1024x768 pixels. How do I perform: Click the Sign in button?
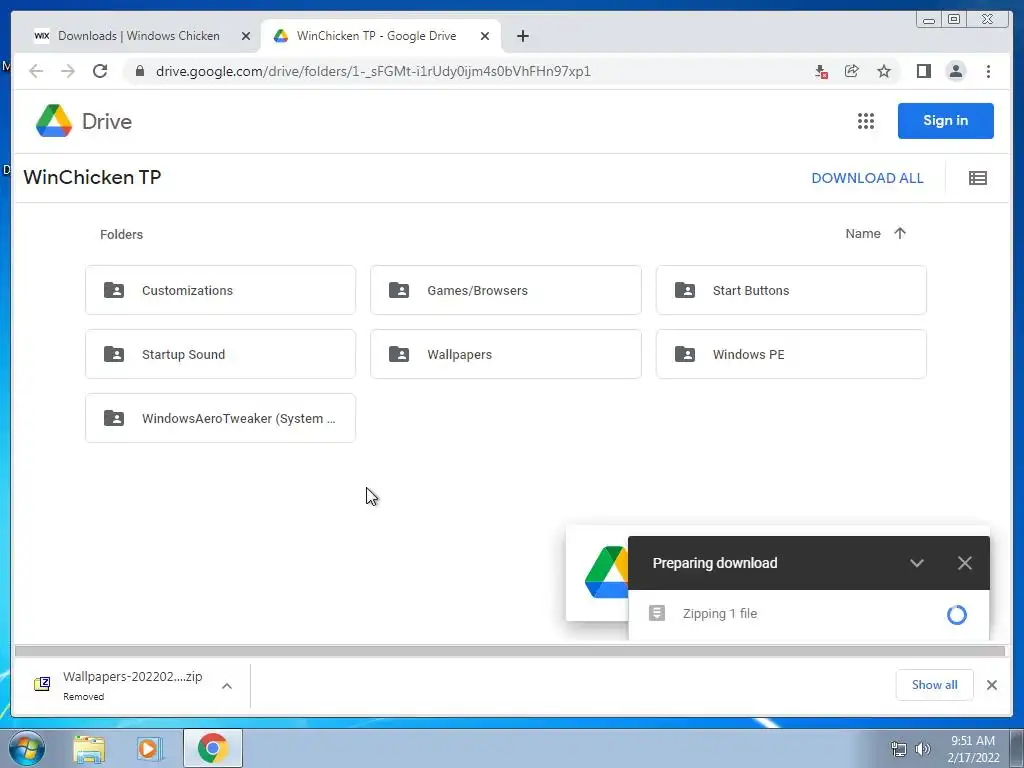click(x=945, y=121)
